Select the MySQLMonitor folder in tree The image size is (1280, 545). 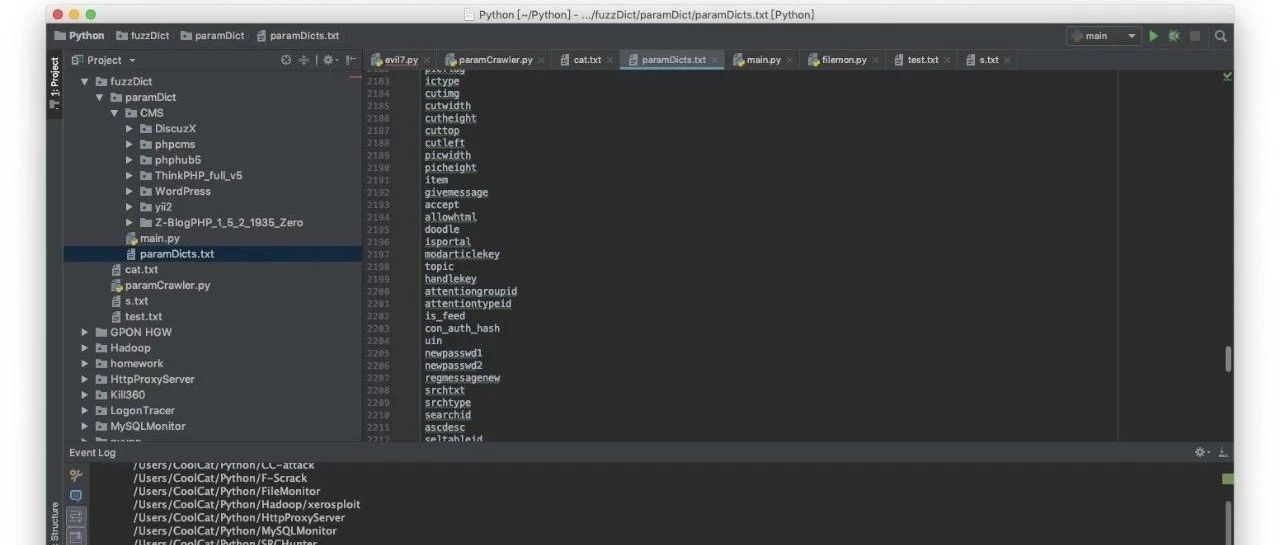tap(140, 426)
